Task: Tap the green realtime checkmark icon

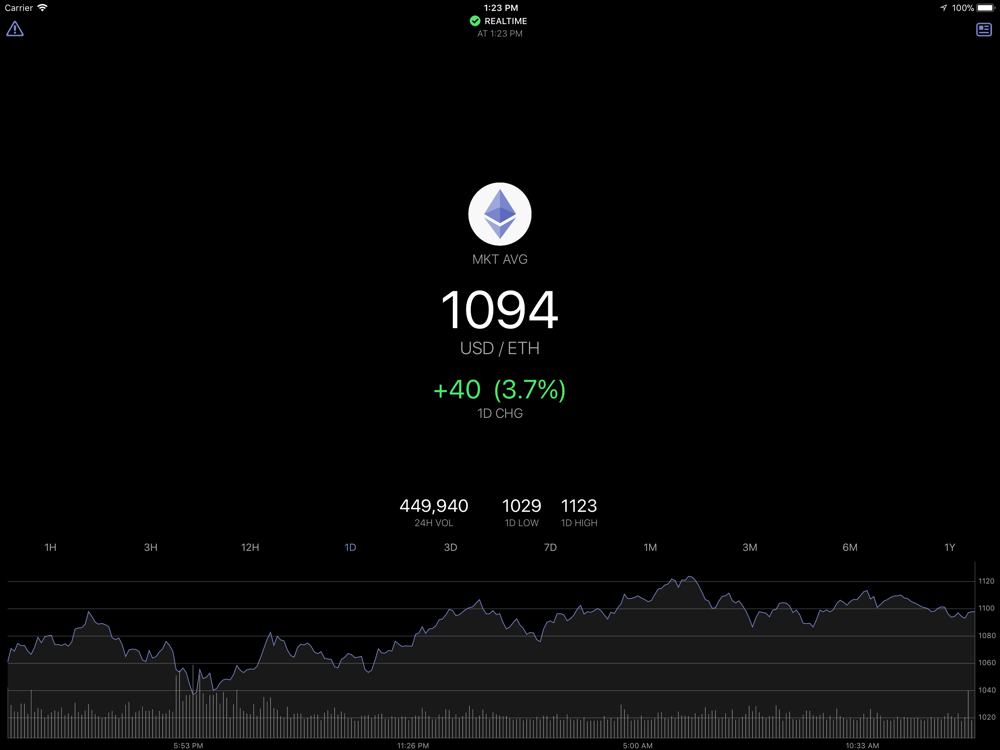Action: tap(475, 21)
